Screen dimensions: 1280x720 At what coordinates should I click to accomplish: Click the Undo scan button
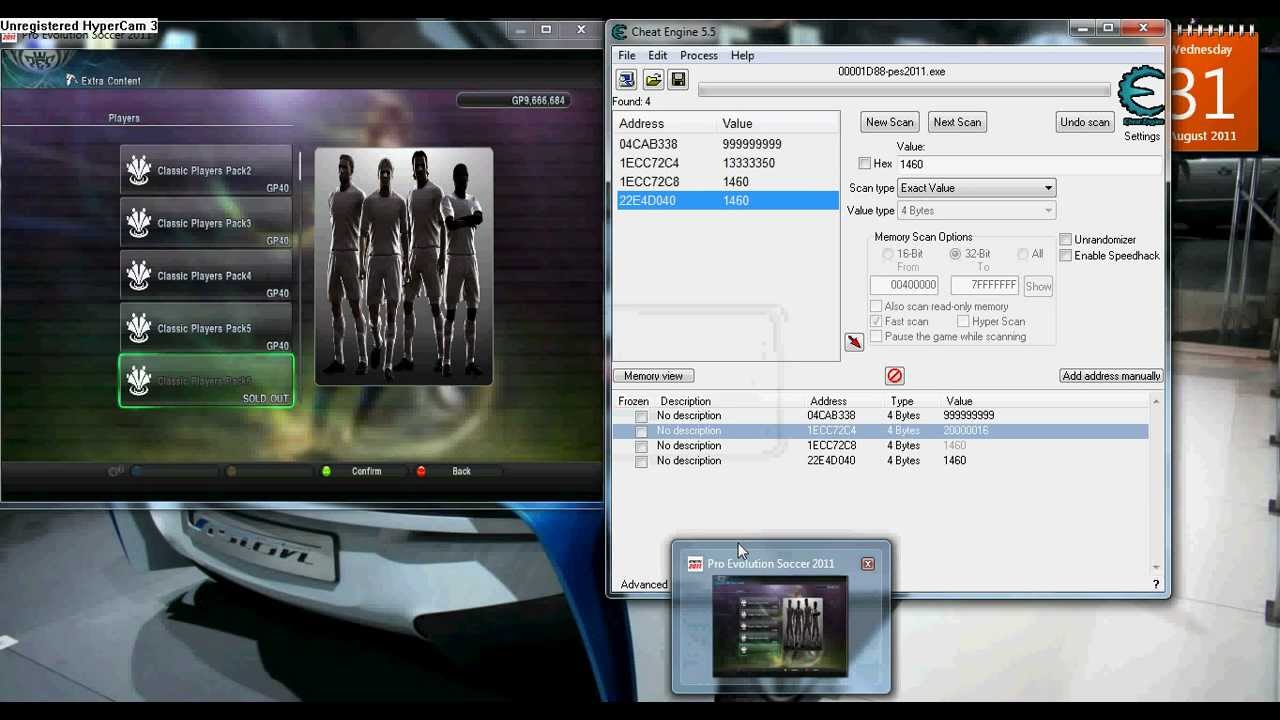pos(1085,122)
